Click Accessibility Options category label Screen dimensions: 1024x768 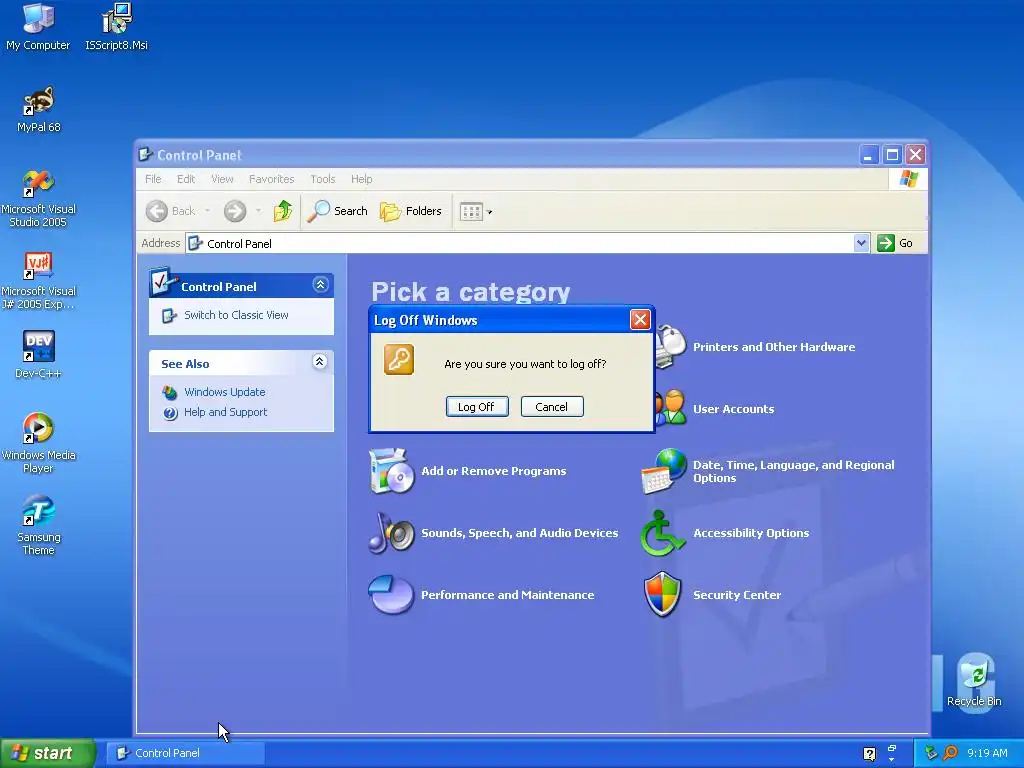point(751,533)
